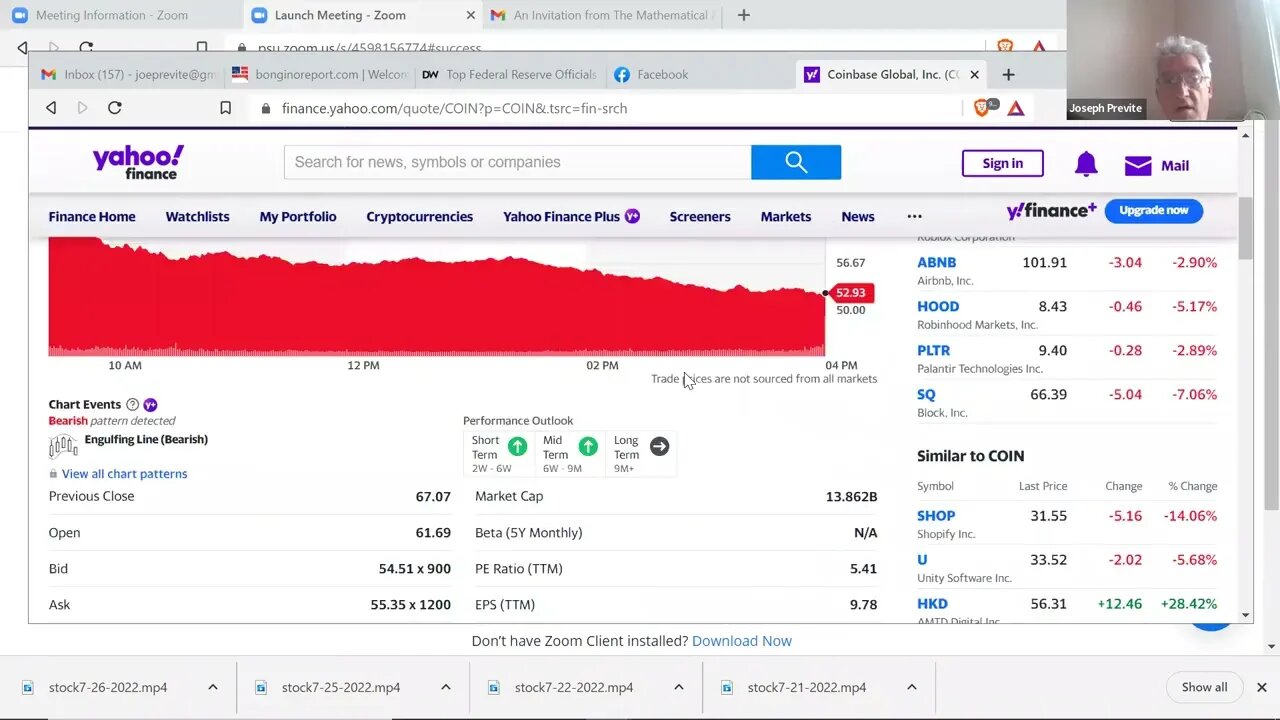Open Yahoo Mail envelope icon

tap(1138, 166)
